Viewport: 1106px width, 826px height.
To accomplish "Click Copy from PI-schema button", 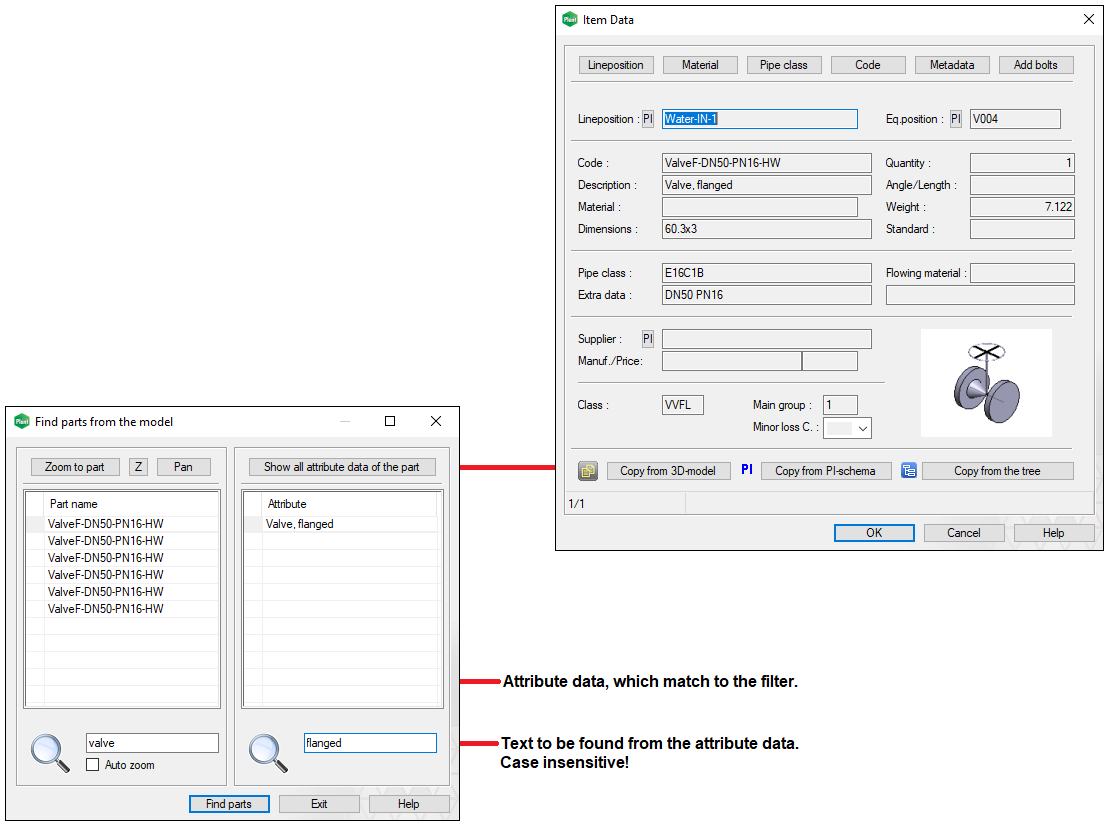I will pyautogui.click(x=825, y=471).
